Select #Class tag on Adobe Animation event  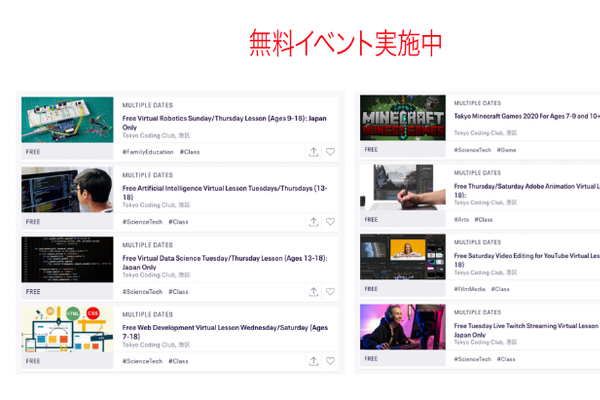click(x=484, y=220)
